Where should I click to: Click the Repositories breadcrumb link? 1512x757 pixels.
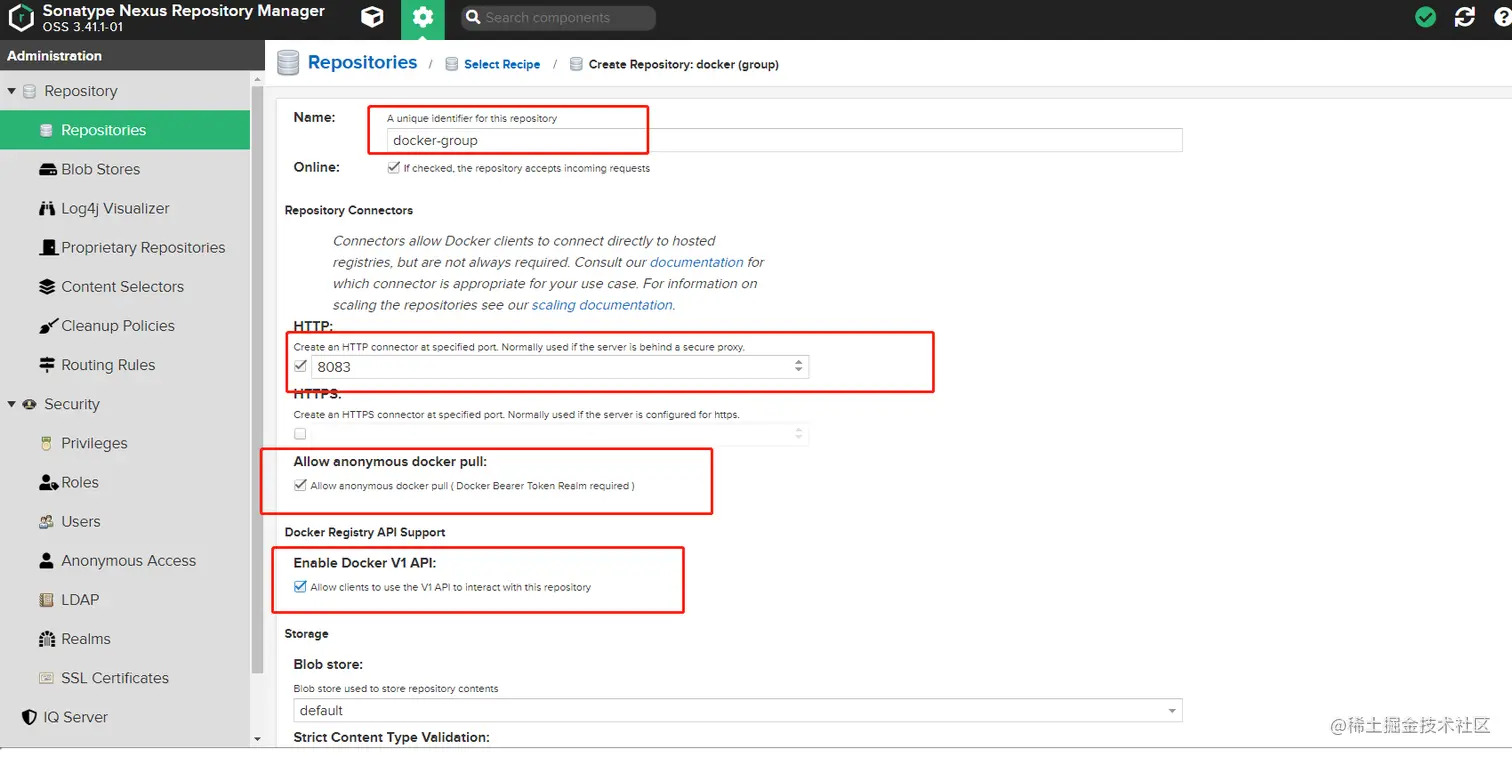(x=362, y=62)
